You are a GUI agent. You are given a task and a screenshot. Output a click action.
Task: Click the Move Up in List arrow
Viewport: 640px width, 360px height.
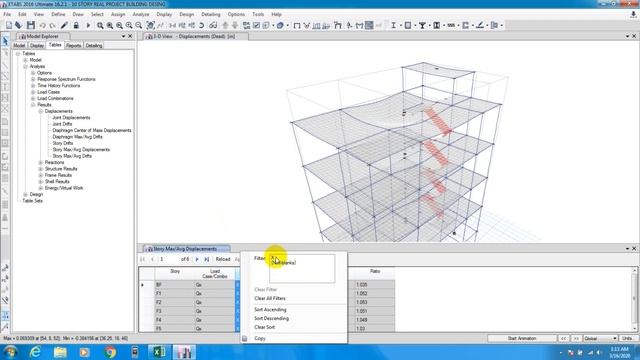[x=225, y=25]
